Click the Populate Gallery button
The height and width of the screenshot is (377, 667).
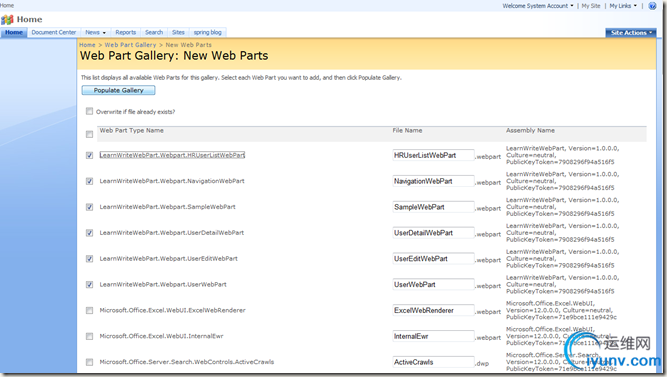118,90
